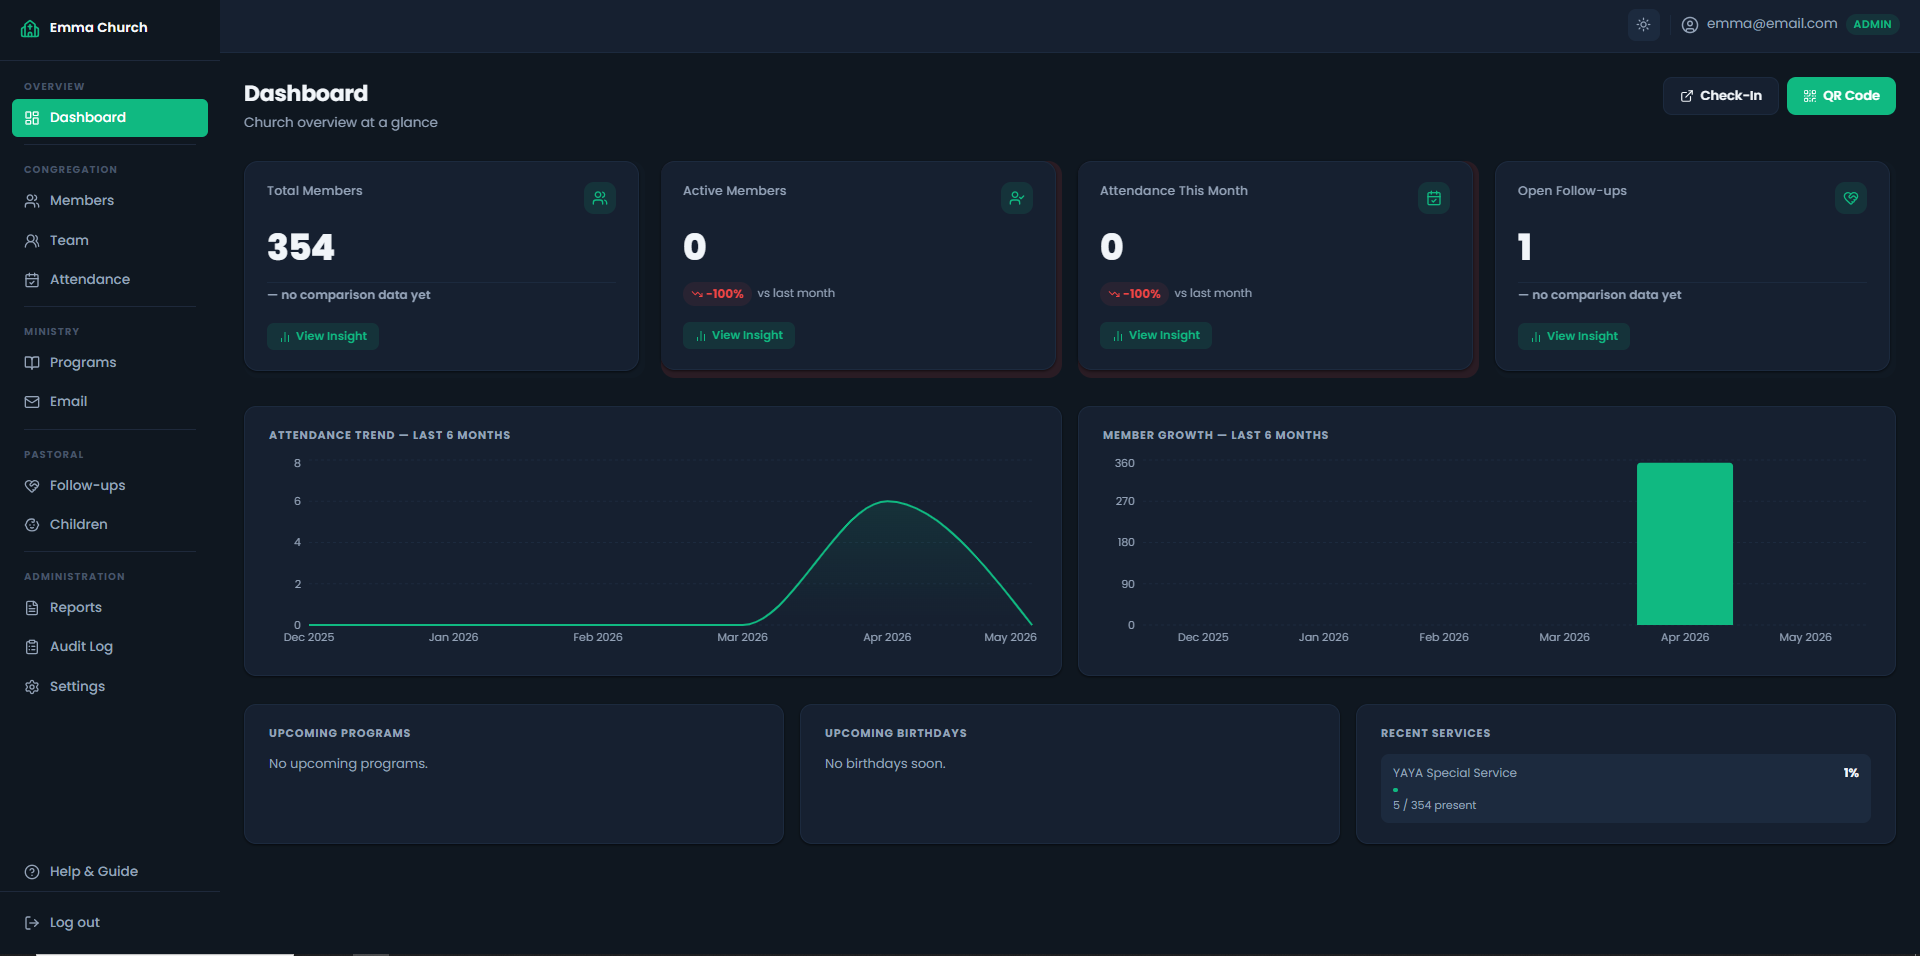Viewport: 1920px width, 956px height.
Task: Click the Emma Church logo icon
Action: click(x=31, y=28)
